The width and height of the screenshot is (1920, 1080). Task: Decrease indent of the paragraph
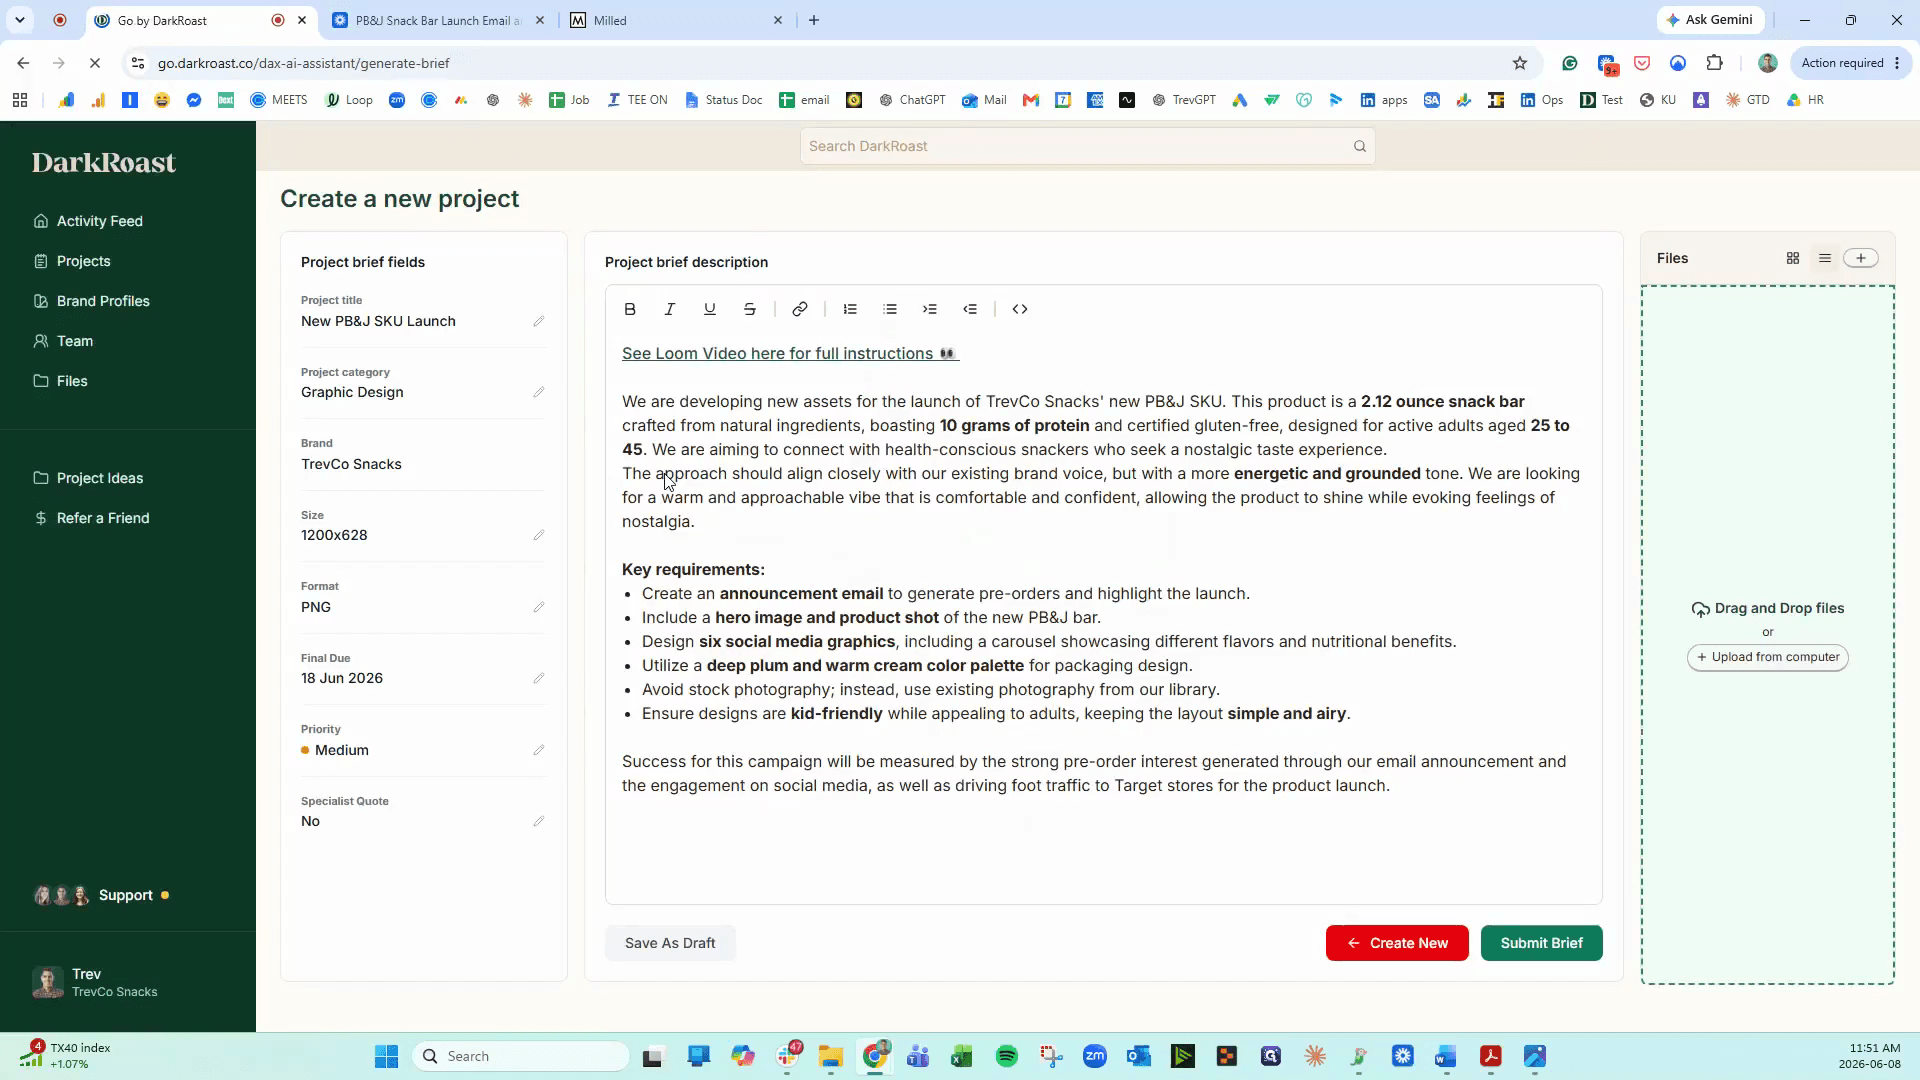pyautogui.click(x=970, y=309)
